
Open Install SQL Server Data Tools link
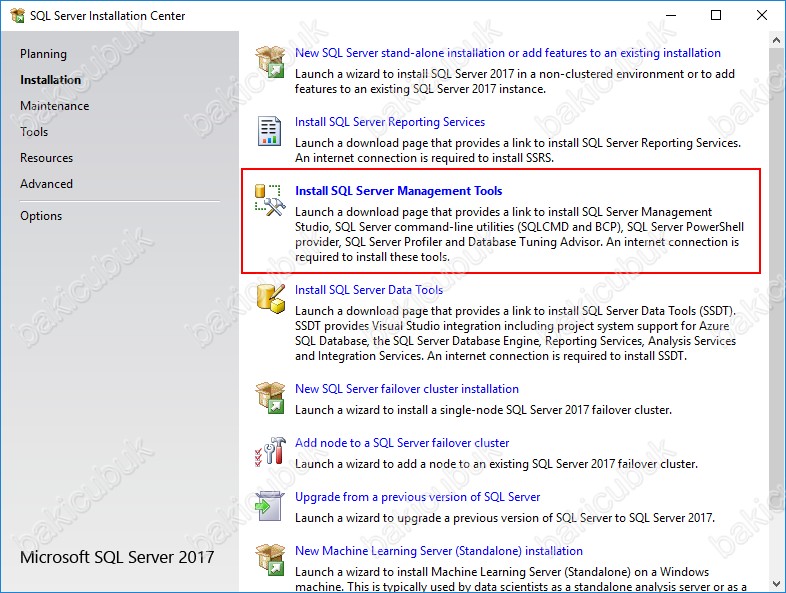368,290
